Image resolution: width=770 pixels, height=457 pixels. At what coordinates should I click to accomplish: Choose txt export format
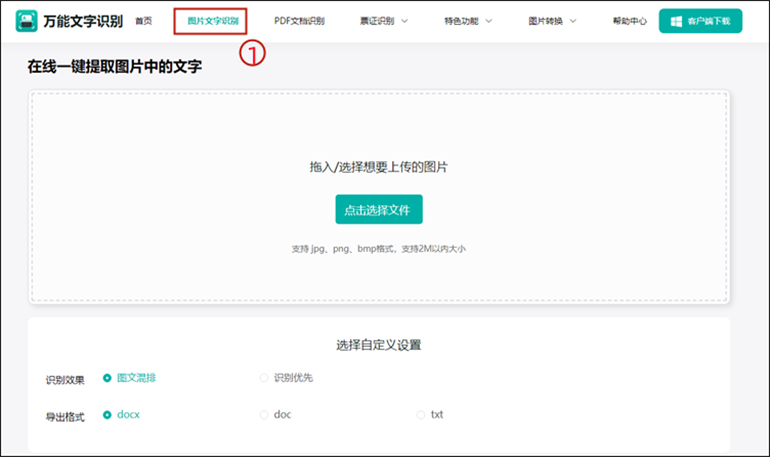point(430,415)
